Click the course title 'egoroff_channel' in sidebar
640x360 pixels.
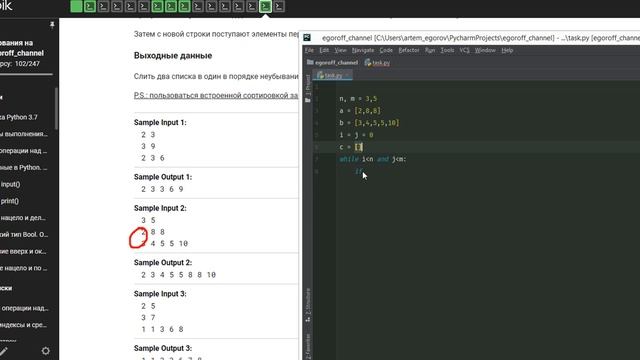[22, 53]
